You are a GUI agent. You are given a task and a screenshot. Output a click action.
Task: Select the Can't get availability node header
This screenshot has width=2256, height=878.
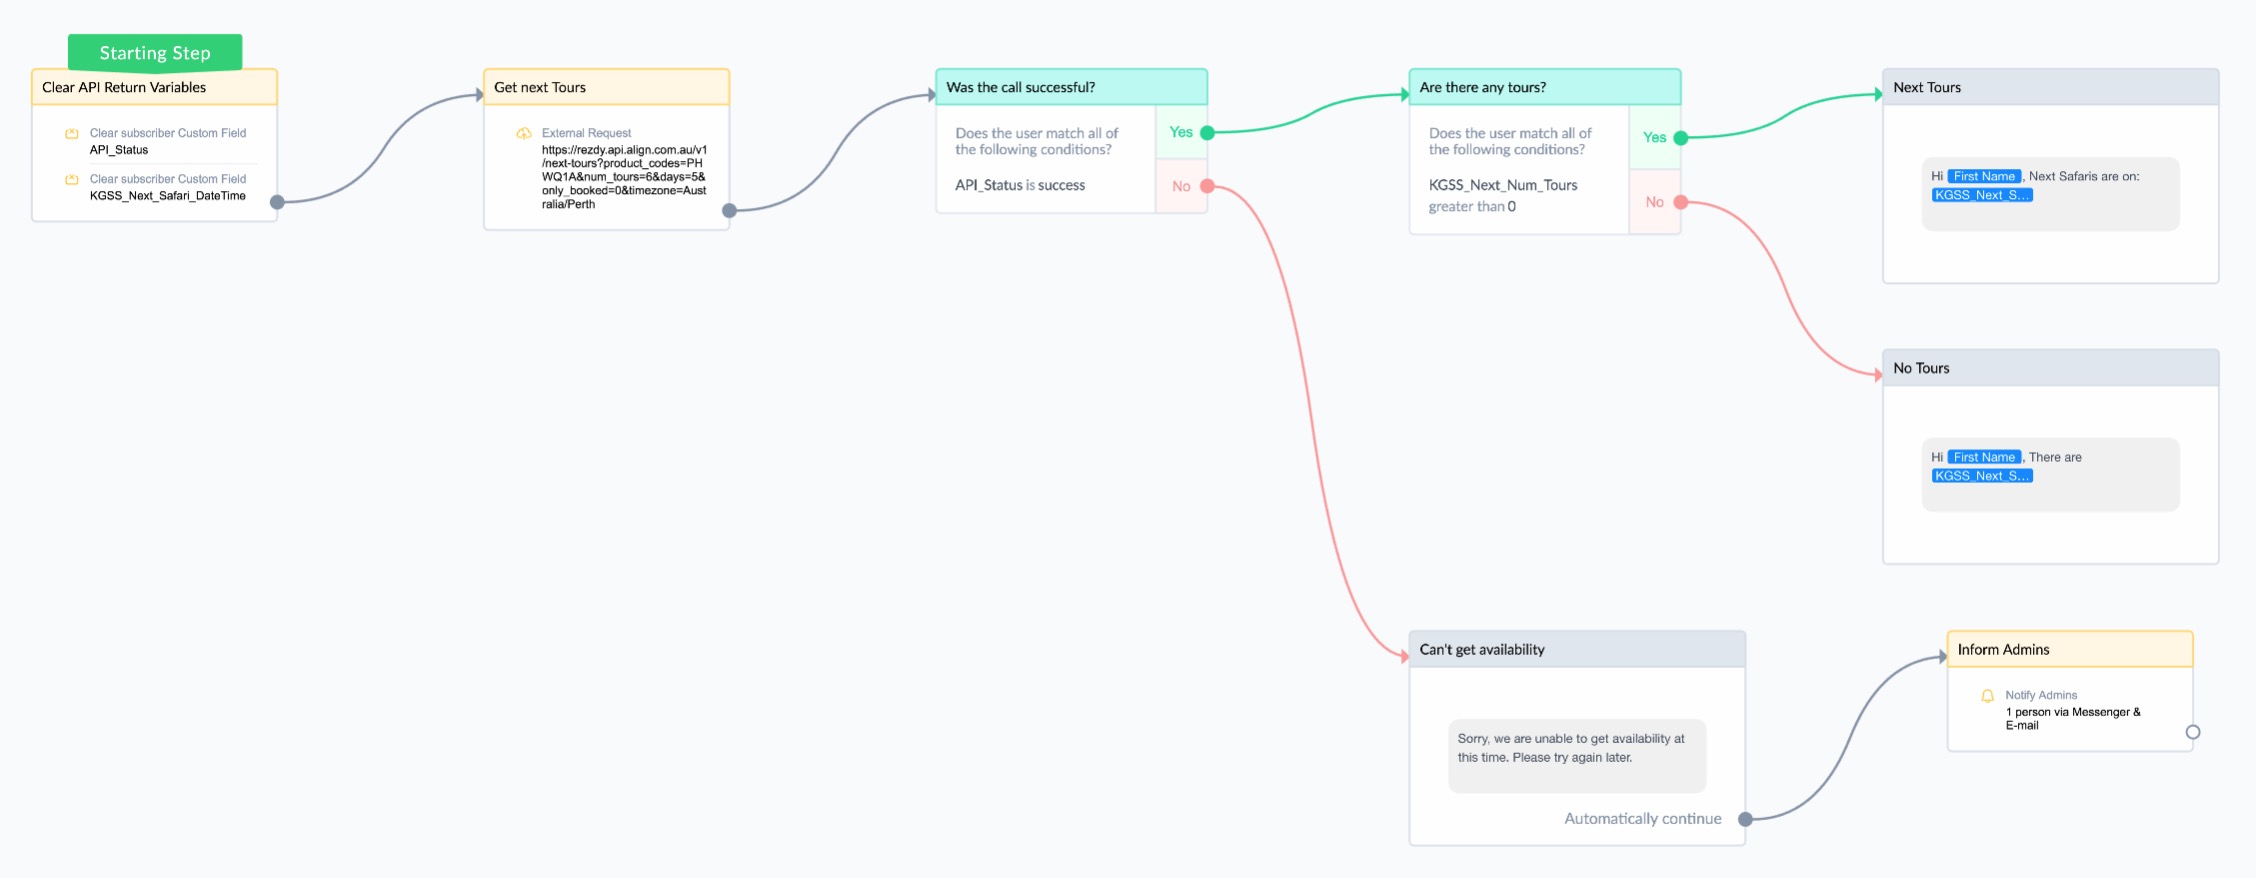pos(1576,650)
